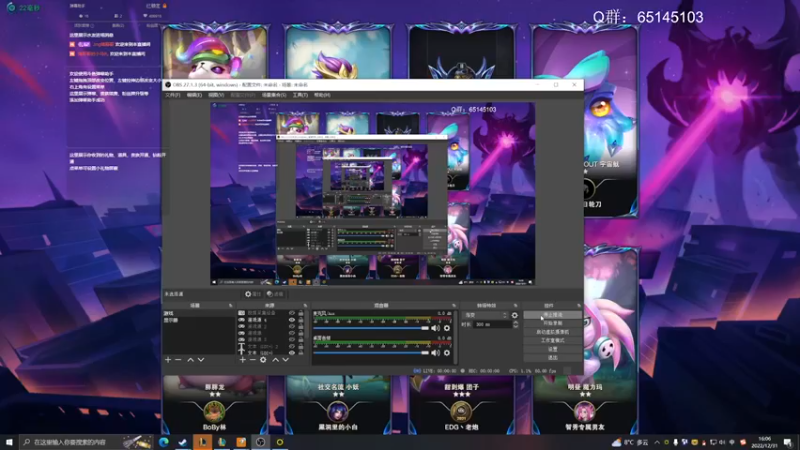Move the scene down in the Scenes list
800x450 pixels.
click(201, 360)
